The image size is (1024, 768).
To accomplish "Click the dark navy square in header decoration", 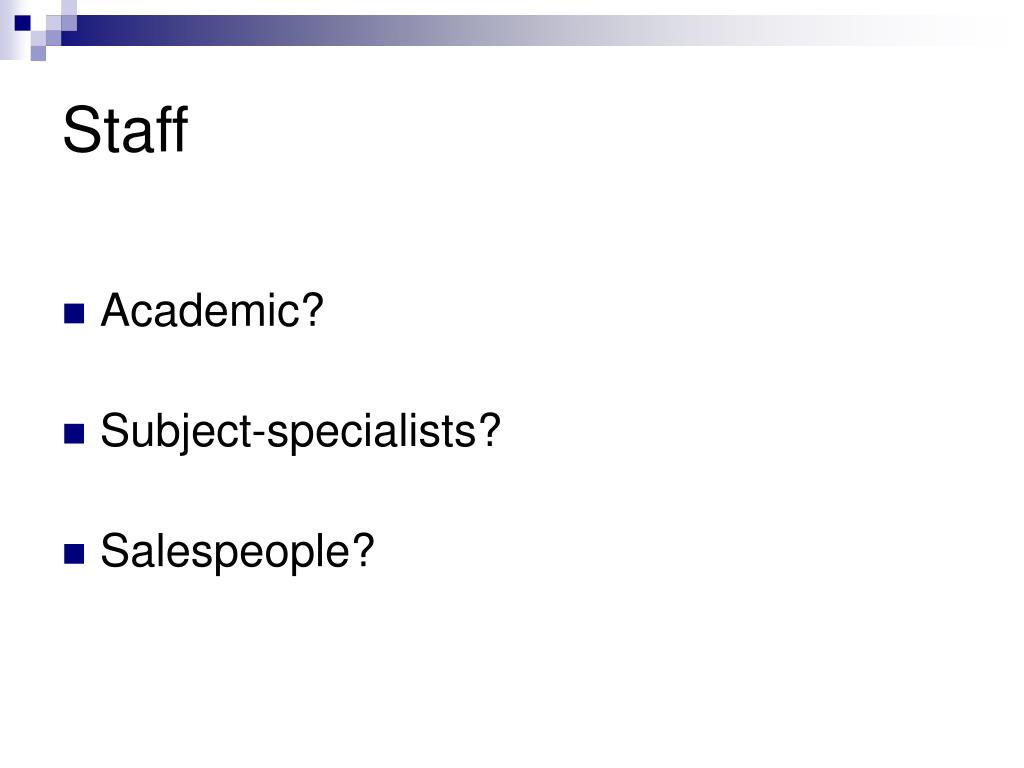I will (23, 23).
